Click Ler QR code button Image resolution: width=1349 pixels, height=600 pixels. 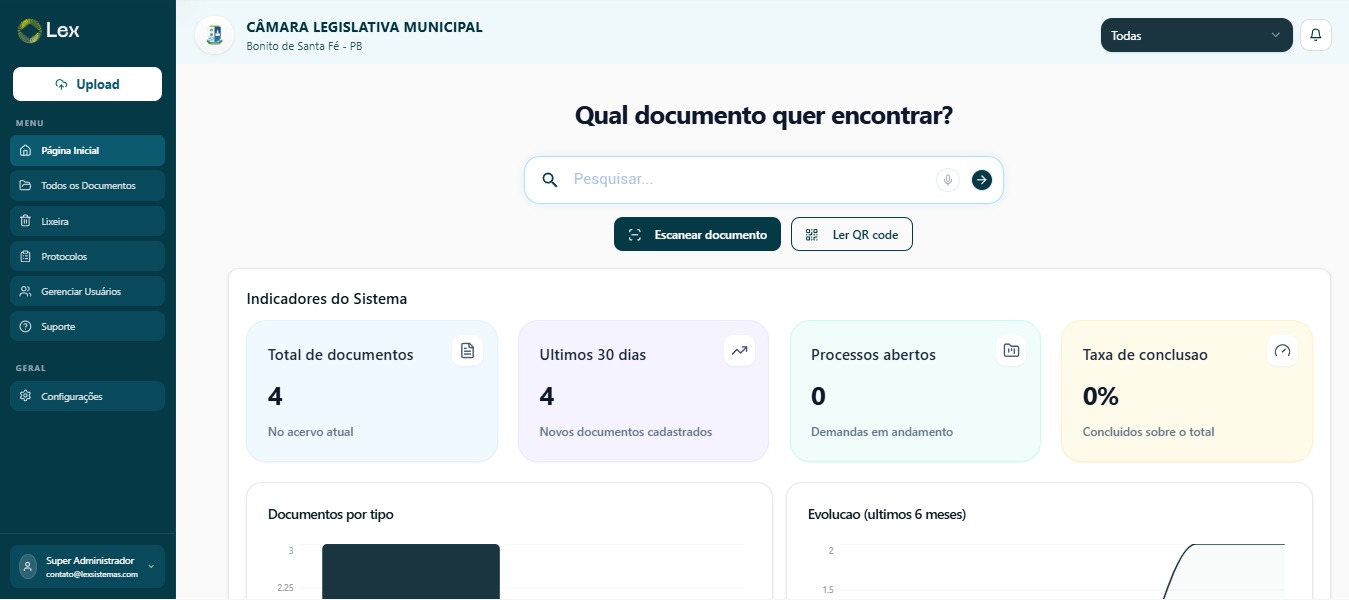851,234
